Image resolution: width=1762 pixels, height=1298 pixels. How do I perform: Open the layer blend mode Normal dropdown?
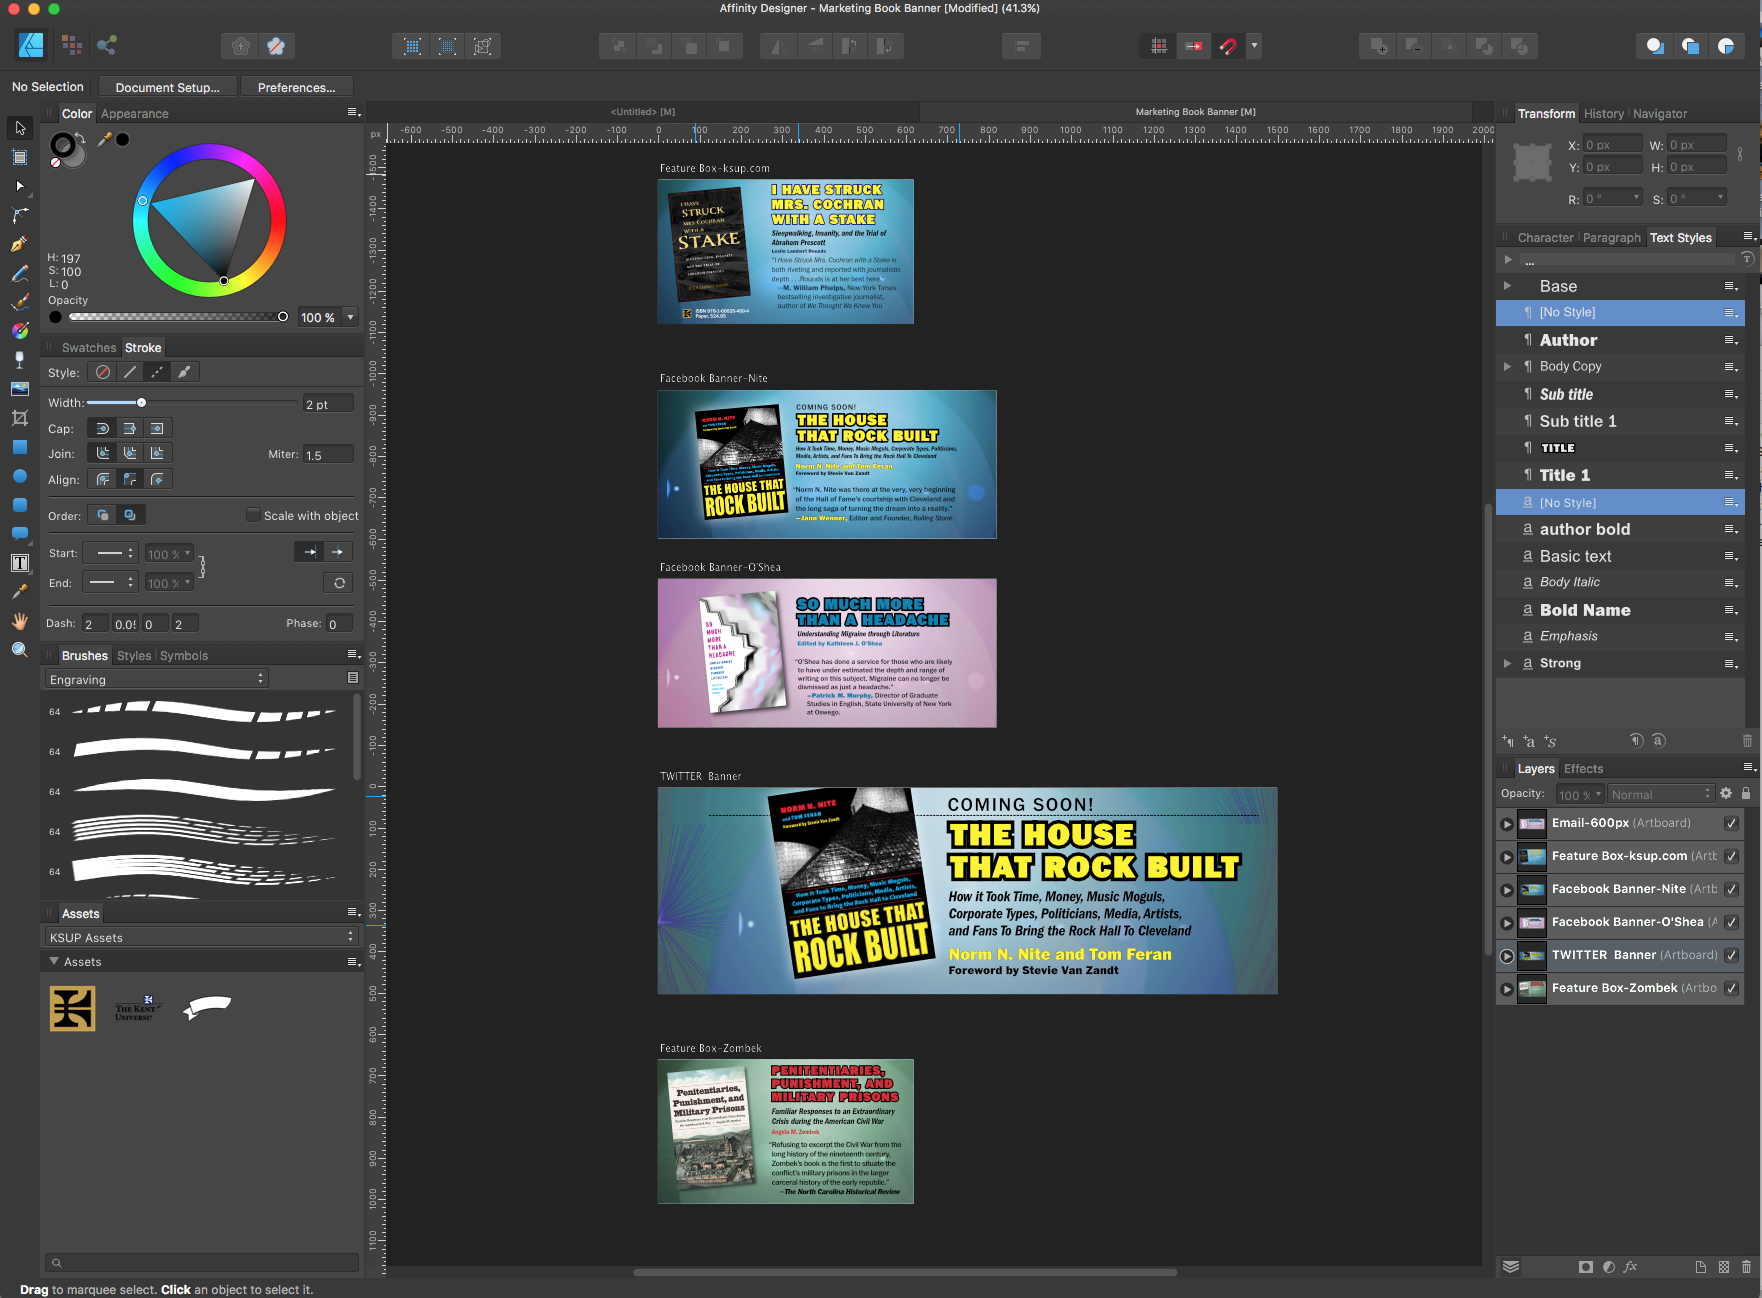click(x=1661, y=794)
